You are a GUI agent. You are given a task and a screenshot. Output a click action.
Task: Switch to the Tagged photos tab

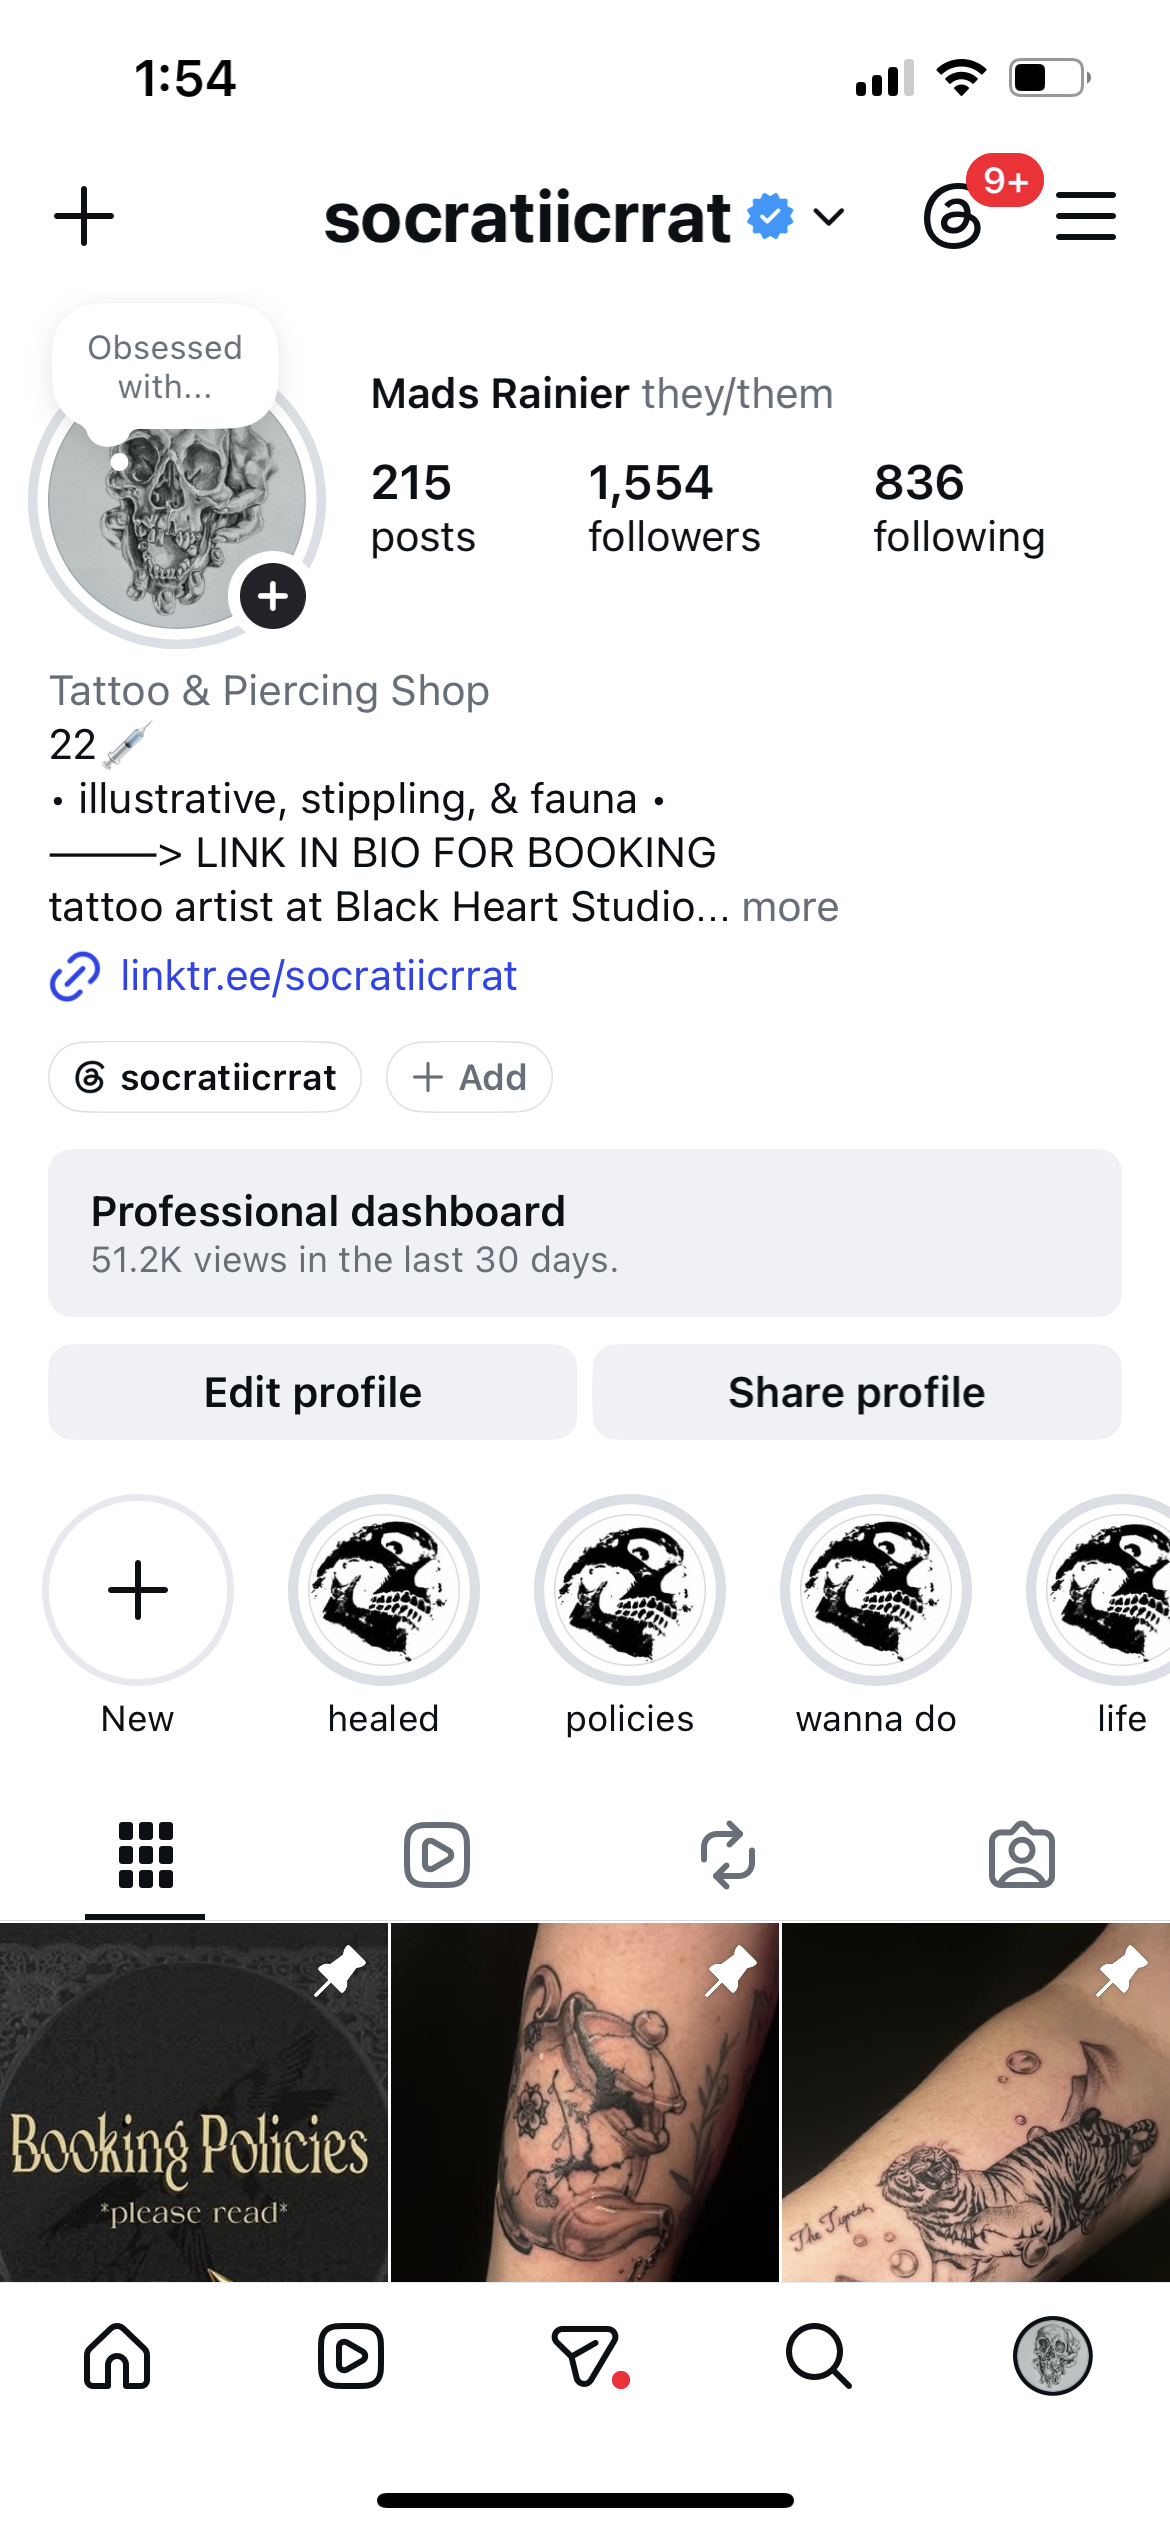[1022, 1855]
